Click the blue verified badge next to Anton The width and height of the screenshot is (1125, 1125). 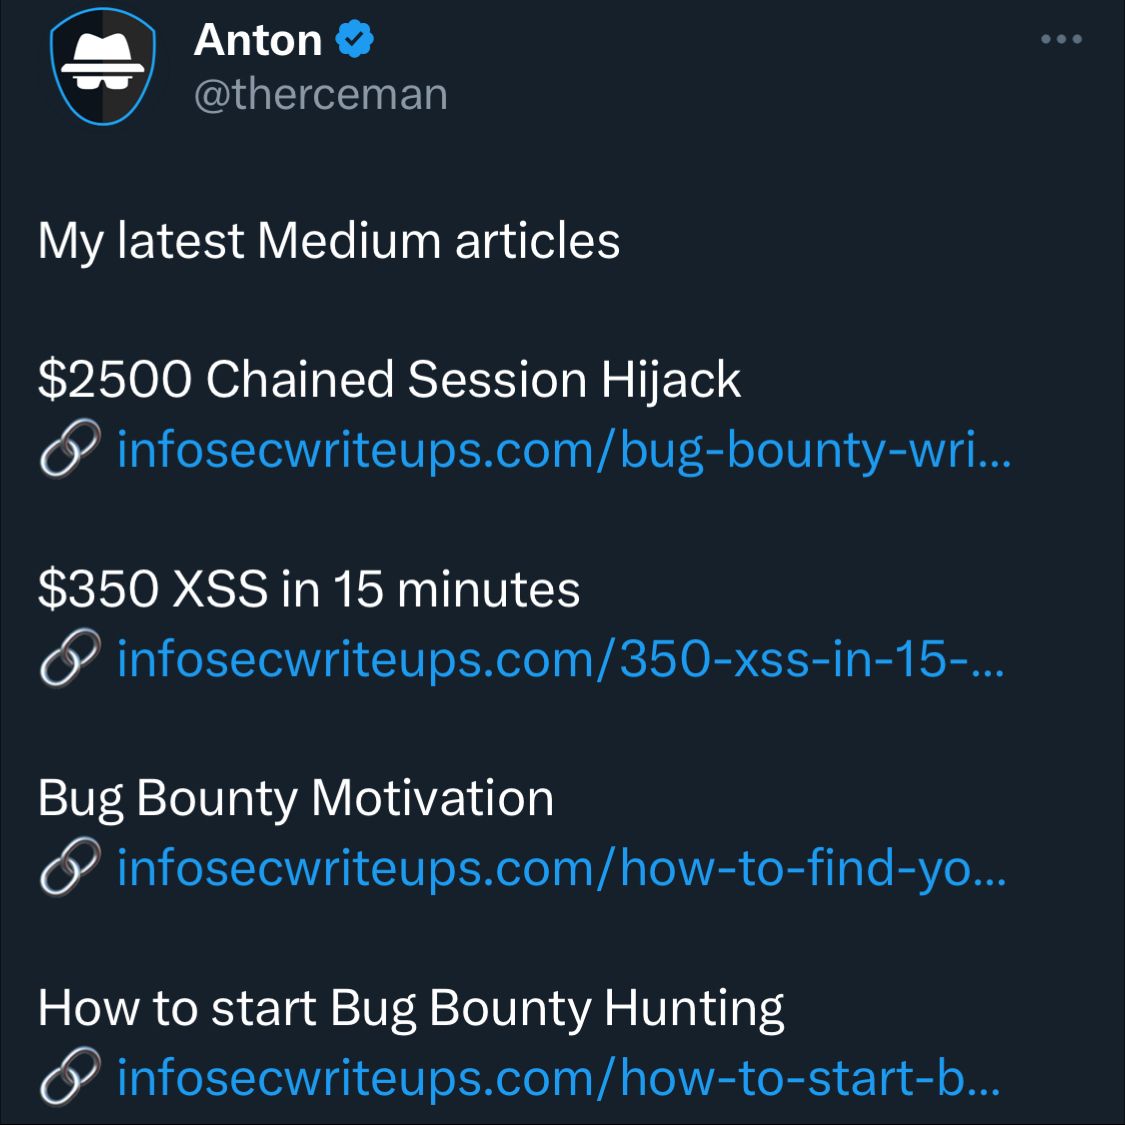(x=355, y=39)
